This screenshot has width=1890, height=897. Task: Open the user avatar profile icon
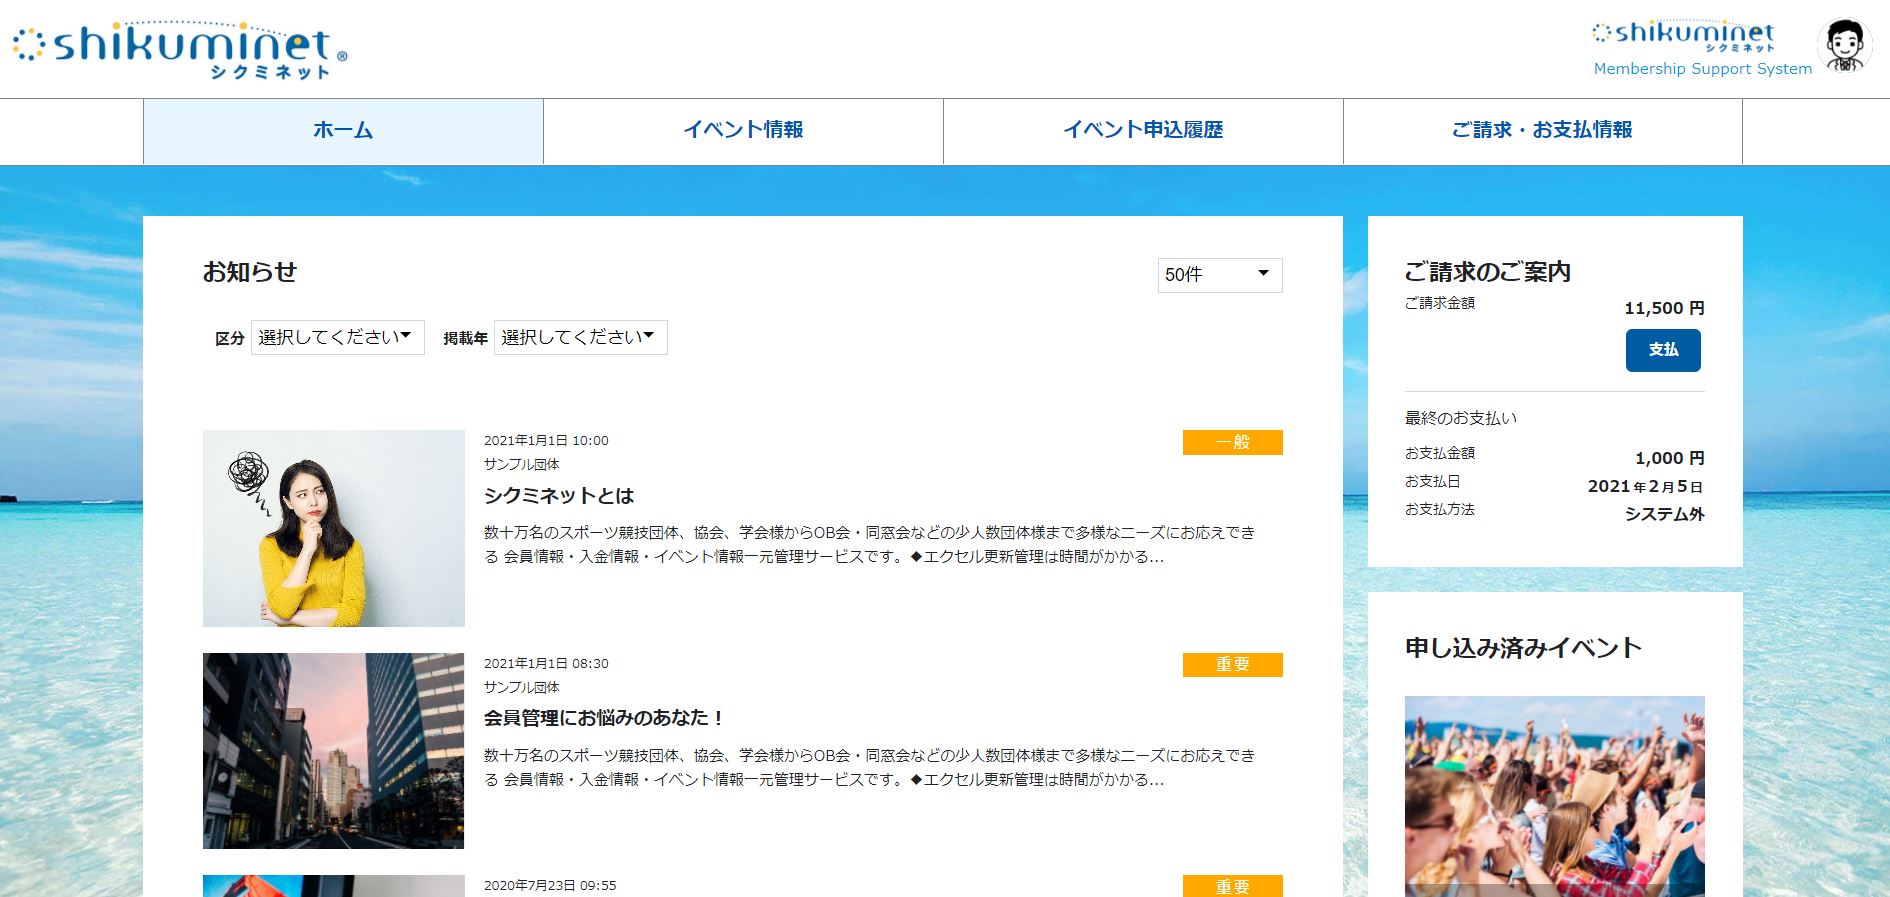click(x=1844, y=46)
